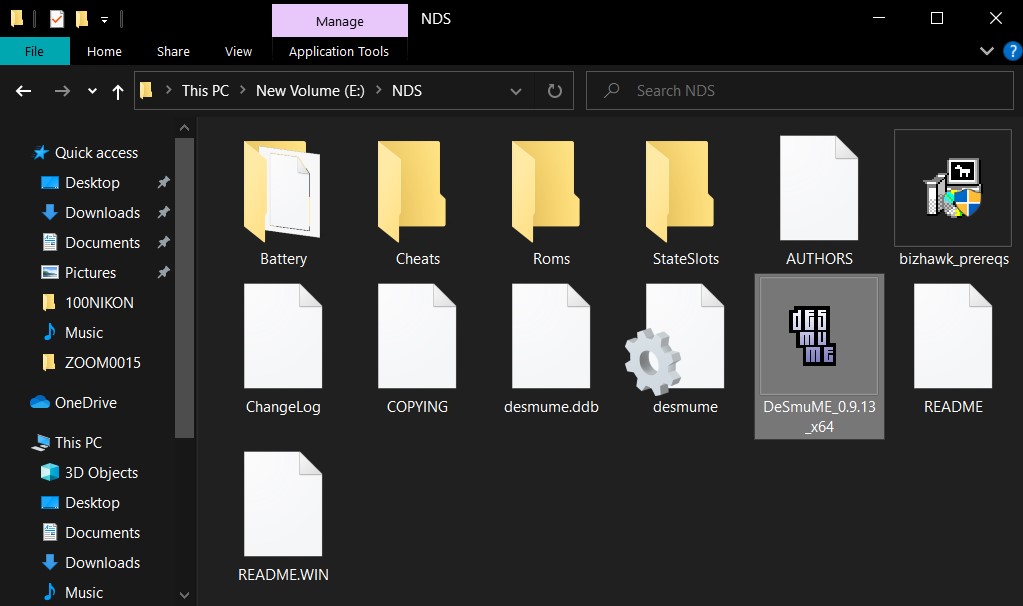Expand chevron after This PC in address bar
The width and height of the screenshot is (1023, 606).
coord(242,90)
